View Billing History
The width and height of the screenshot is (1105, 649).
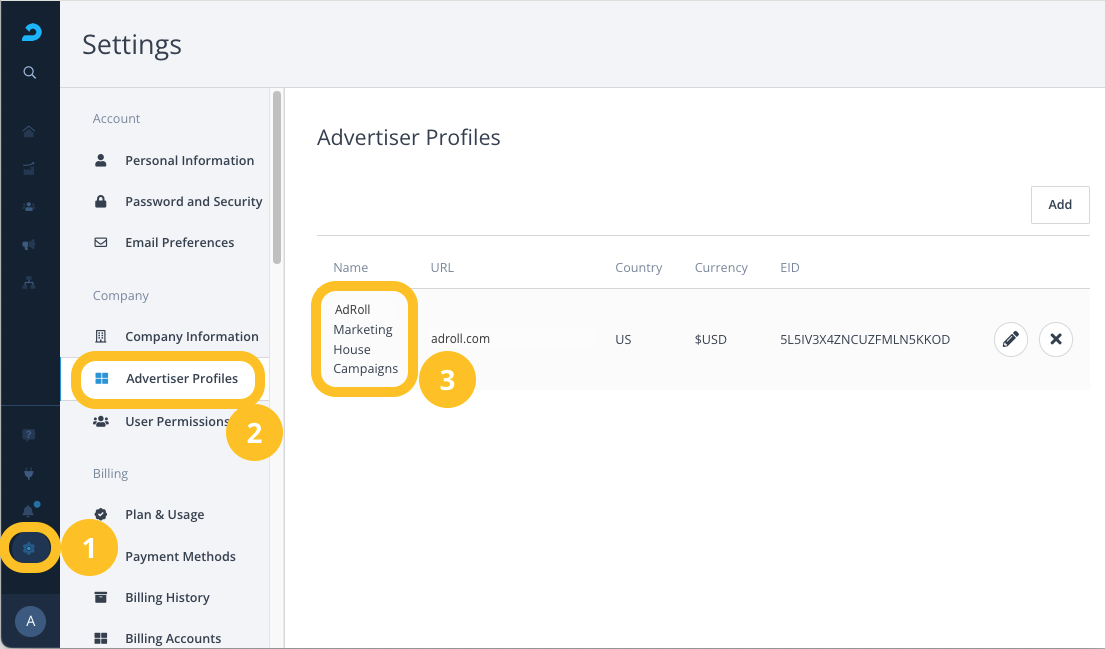pyautogui.click(x=167, y=597)
